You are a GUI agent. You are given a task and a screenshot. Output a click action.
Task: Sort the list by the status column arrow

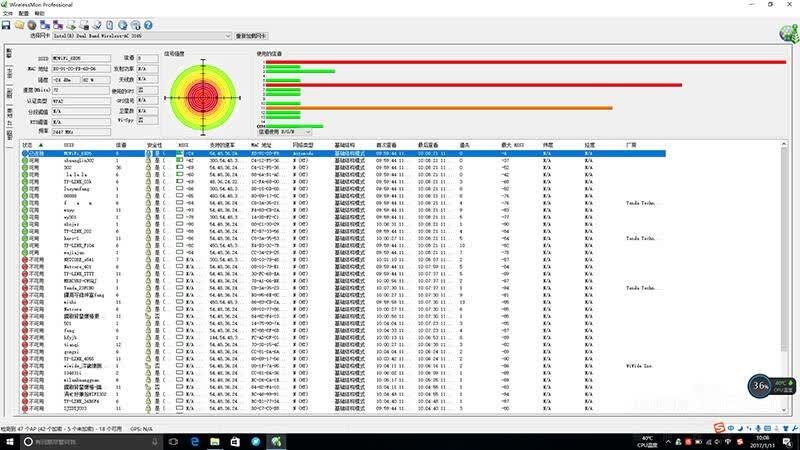coord(41,145)
